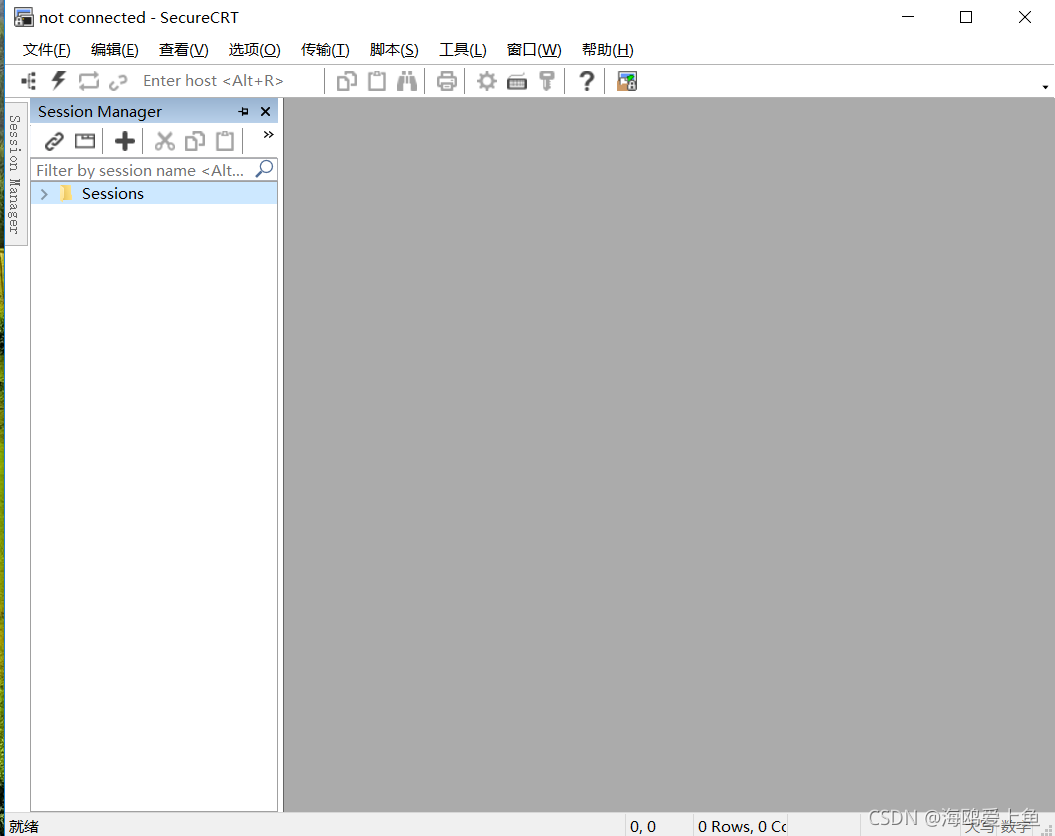Click the Disconnect chain icon in main toolbar

pyautogui.click(x=118, y=82)
